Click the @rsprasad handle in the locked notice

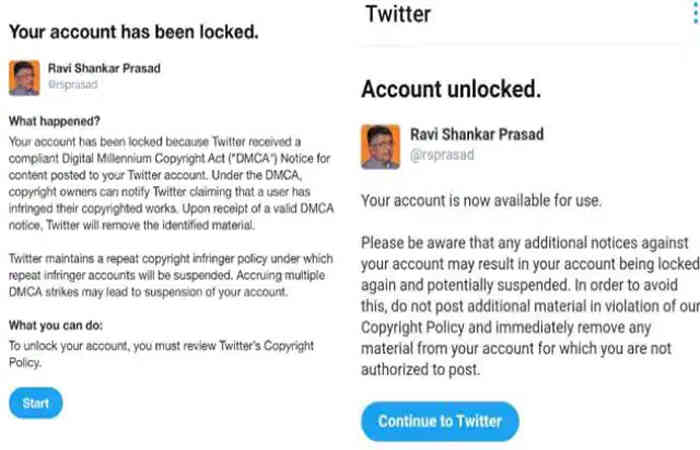coord(72,86)
